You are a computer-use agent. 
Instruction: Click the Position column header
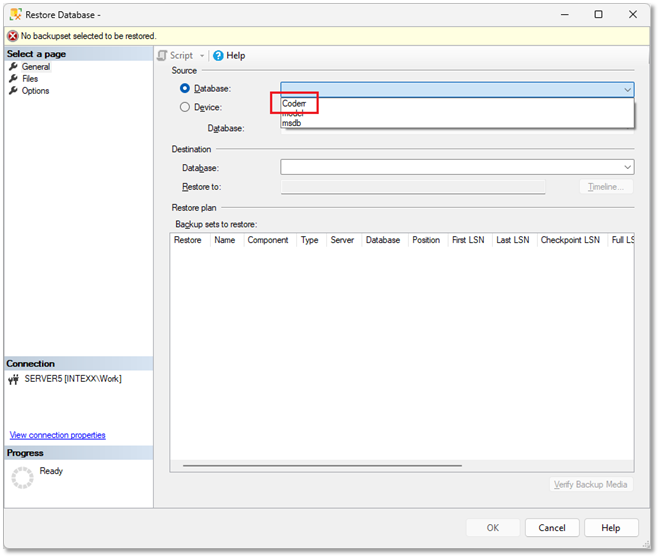(x=426, y=240)
